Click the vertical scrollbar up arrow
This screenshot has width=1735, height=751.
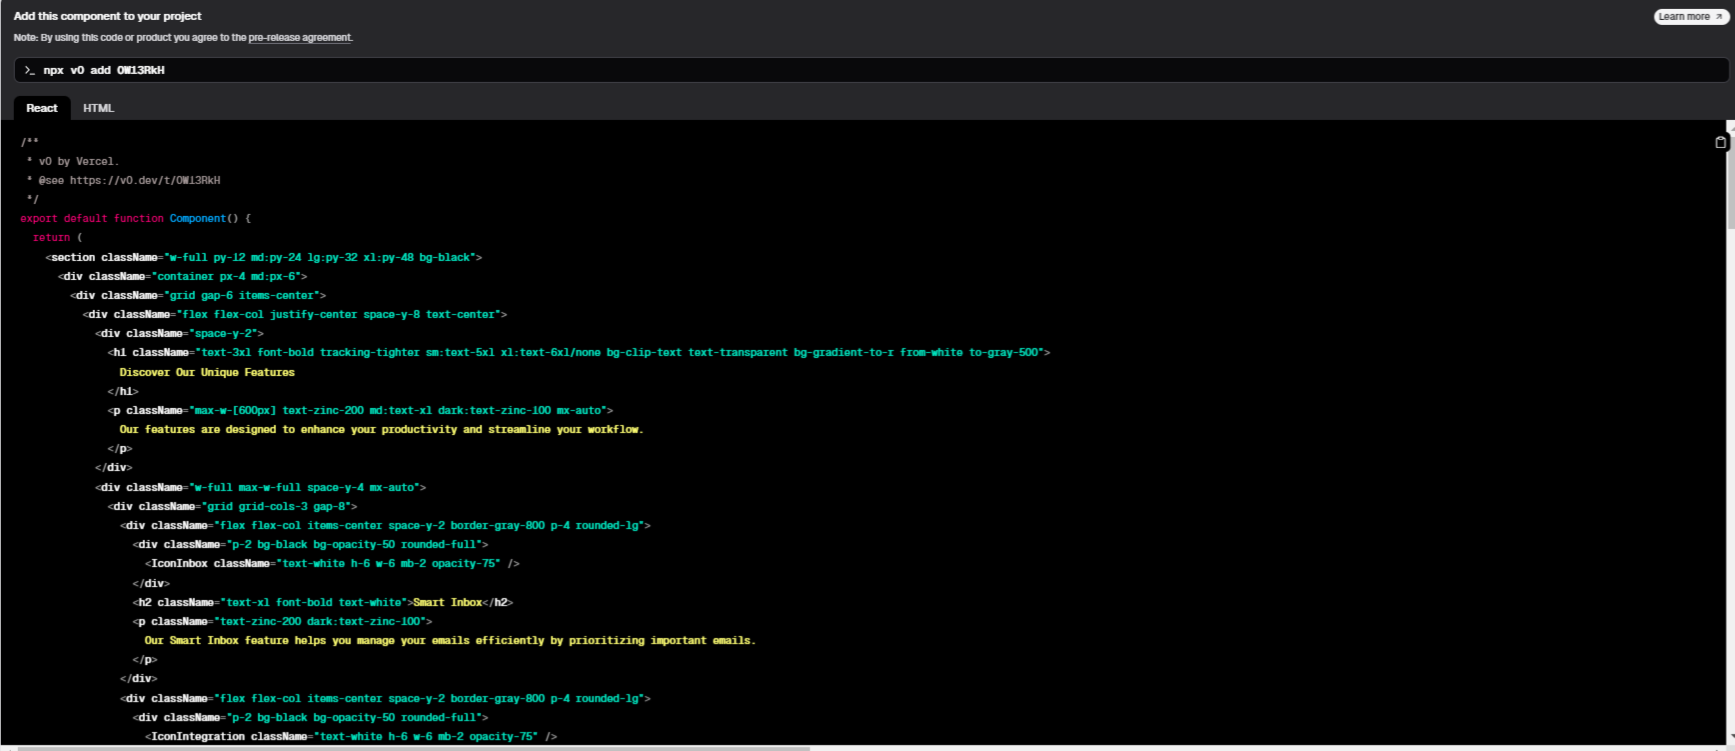coord(1730,127)
